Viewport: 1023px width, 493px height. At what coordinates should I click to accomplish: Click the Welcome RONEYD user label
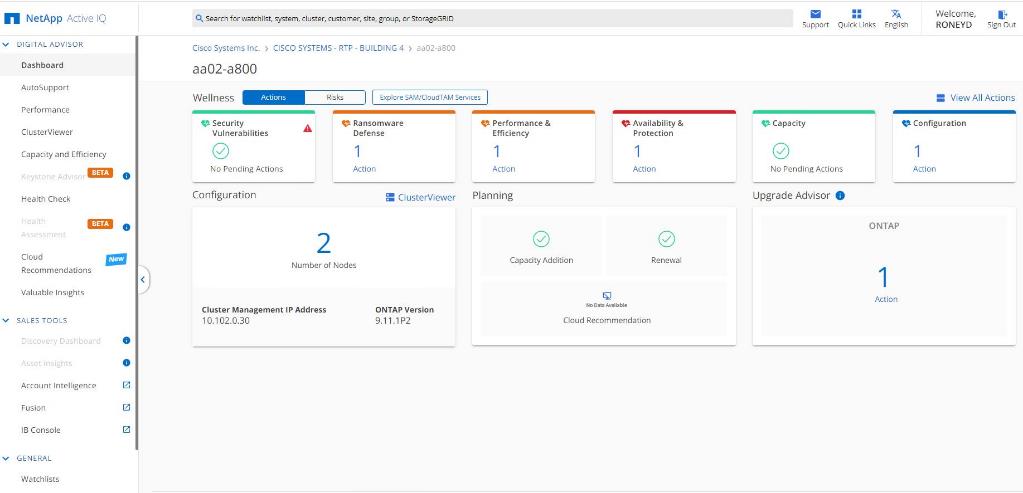coord(955,19)
